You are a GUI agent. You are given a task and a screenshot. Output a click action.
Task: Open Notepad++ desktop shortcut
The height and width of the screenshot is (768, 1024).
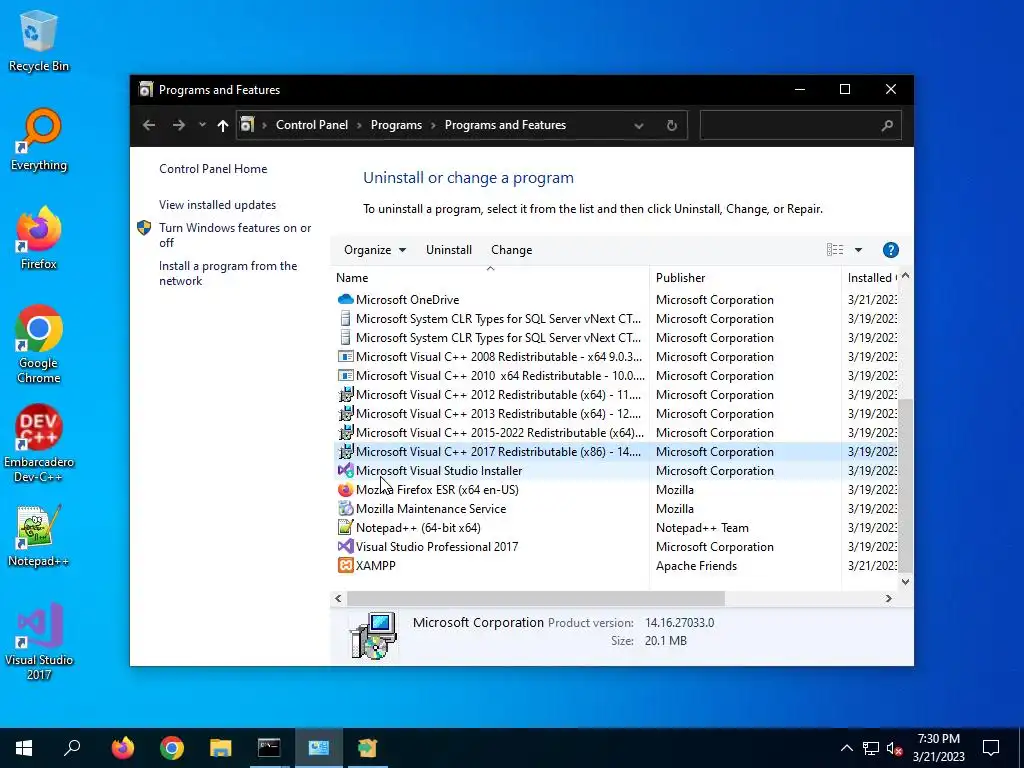coord(39,536)
